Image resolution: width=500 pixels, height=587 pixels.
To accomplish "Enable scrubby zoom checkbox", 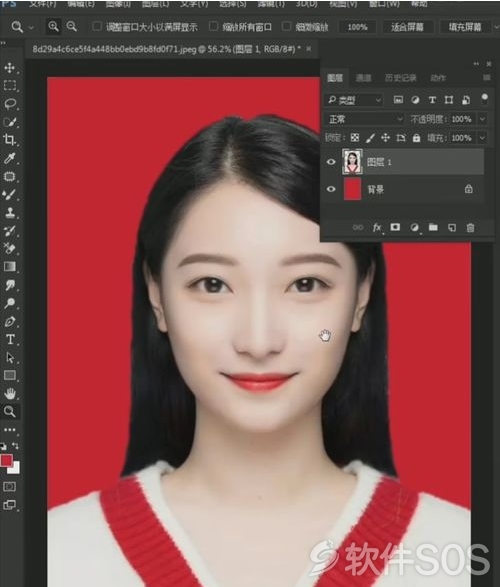I will coord(286,26).
